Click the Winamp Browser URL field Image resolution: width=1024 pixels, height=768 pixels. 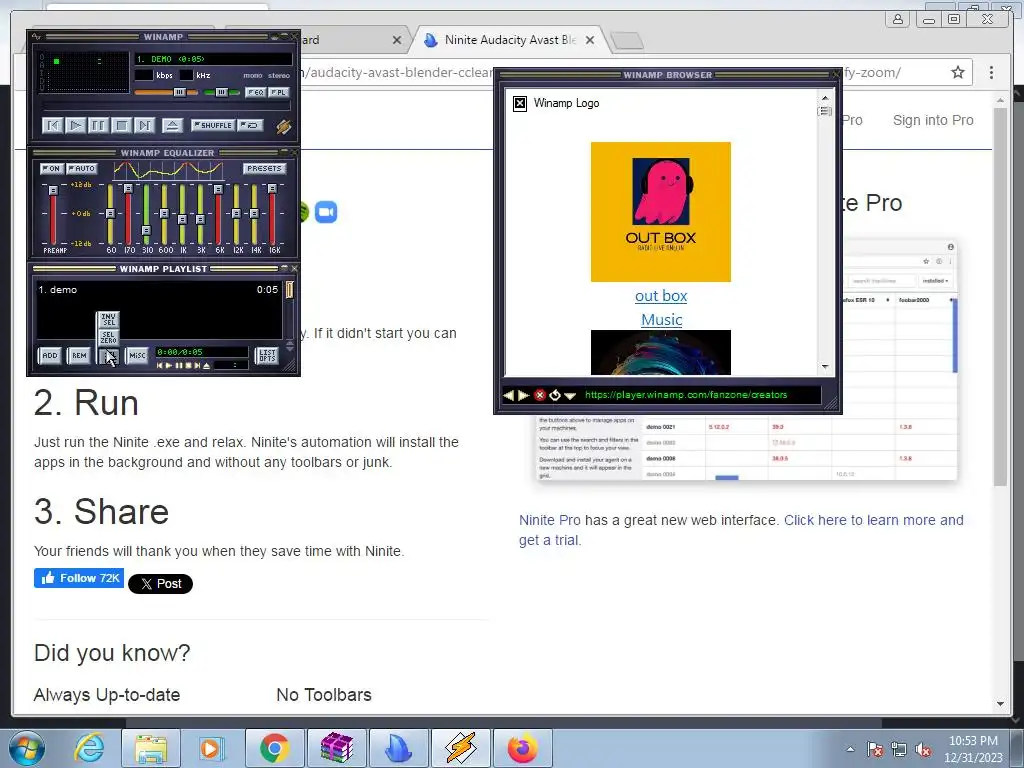pos(701,394)
